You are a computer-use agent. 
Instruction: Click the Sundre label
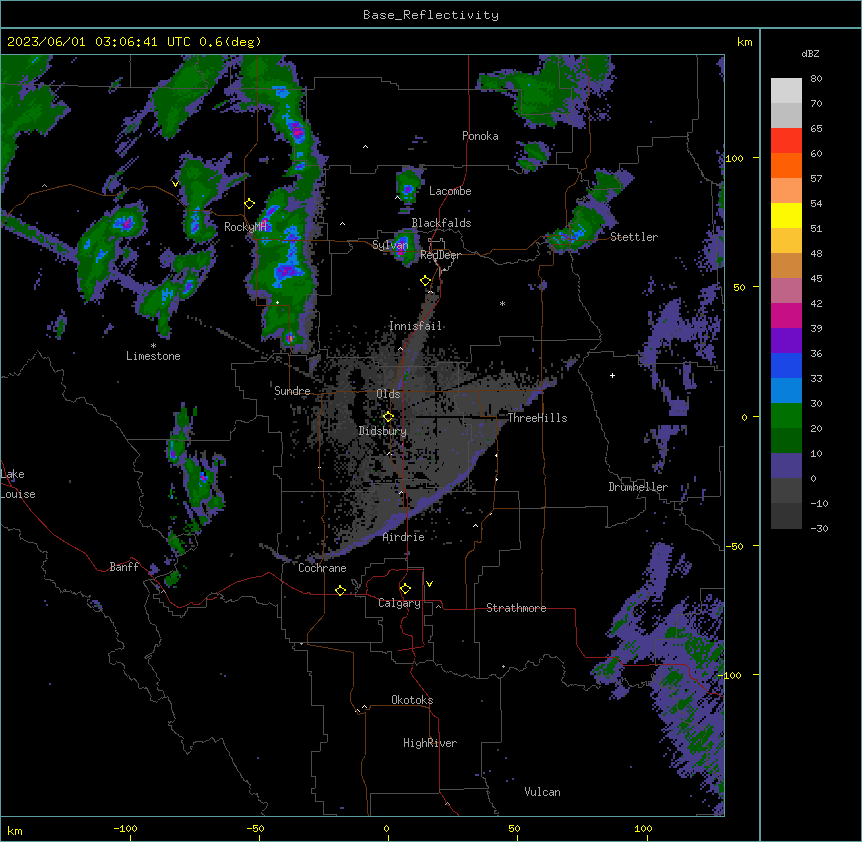click(x=292, y=391)
